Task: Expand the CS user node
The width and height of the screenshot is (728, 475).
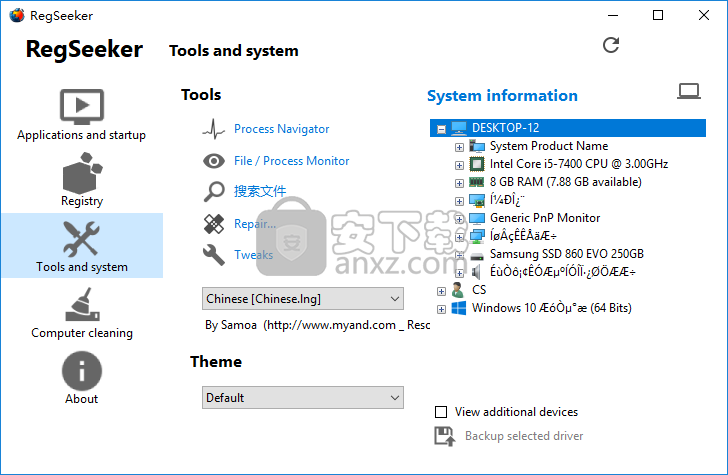Action: pyautogui.click(x=441, y=292)
